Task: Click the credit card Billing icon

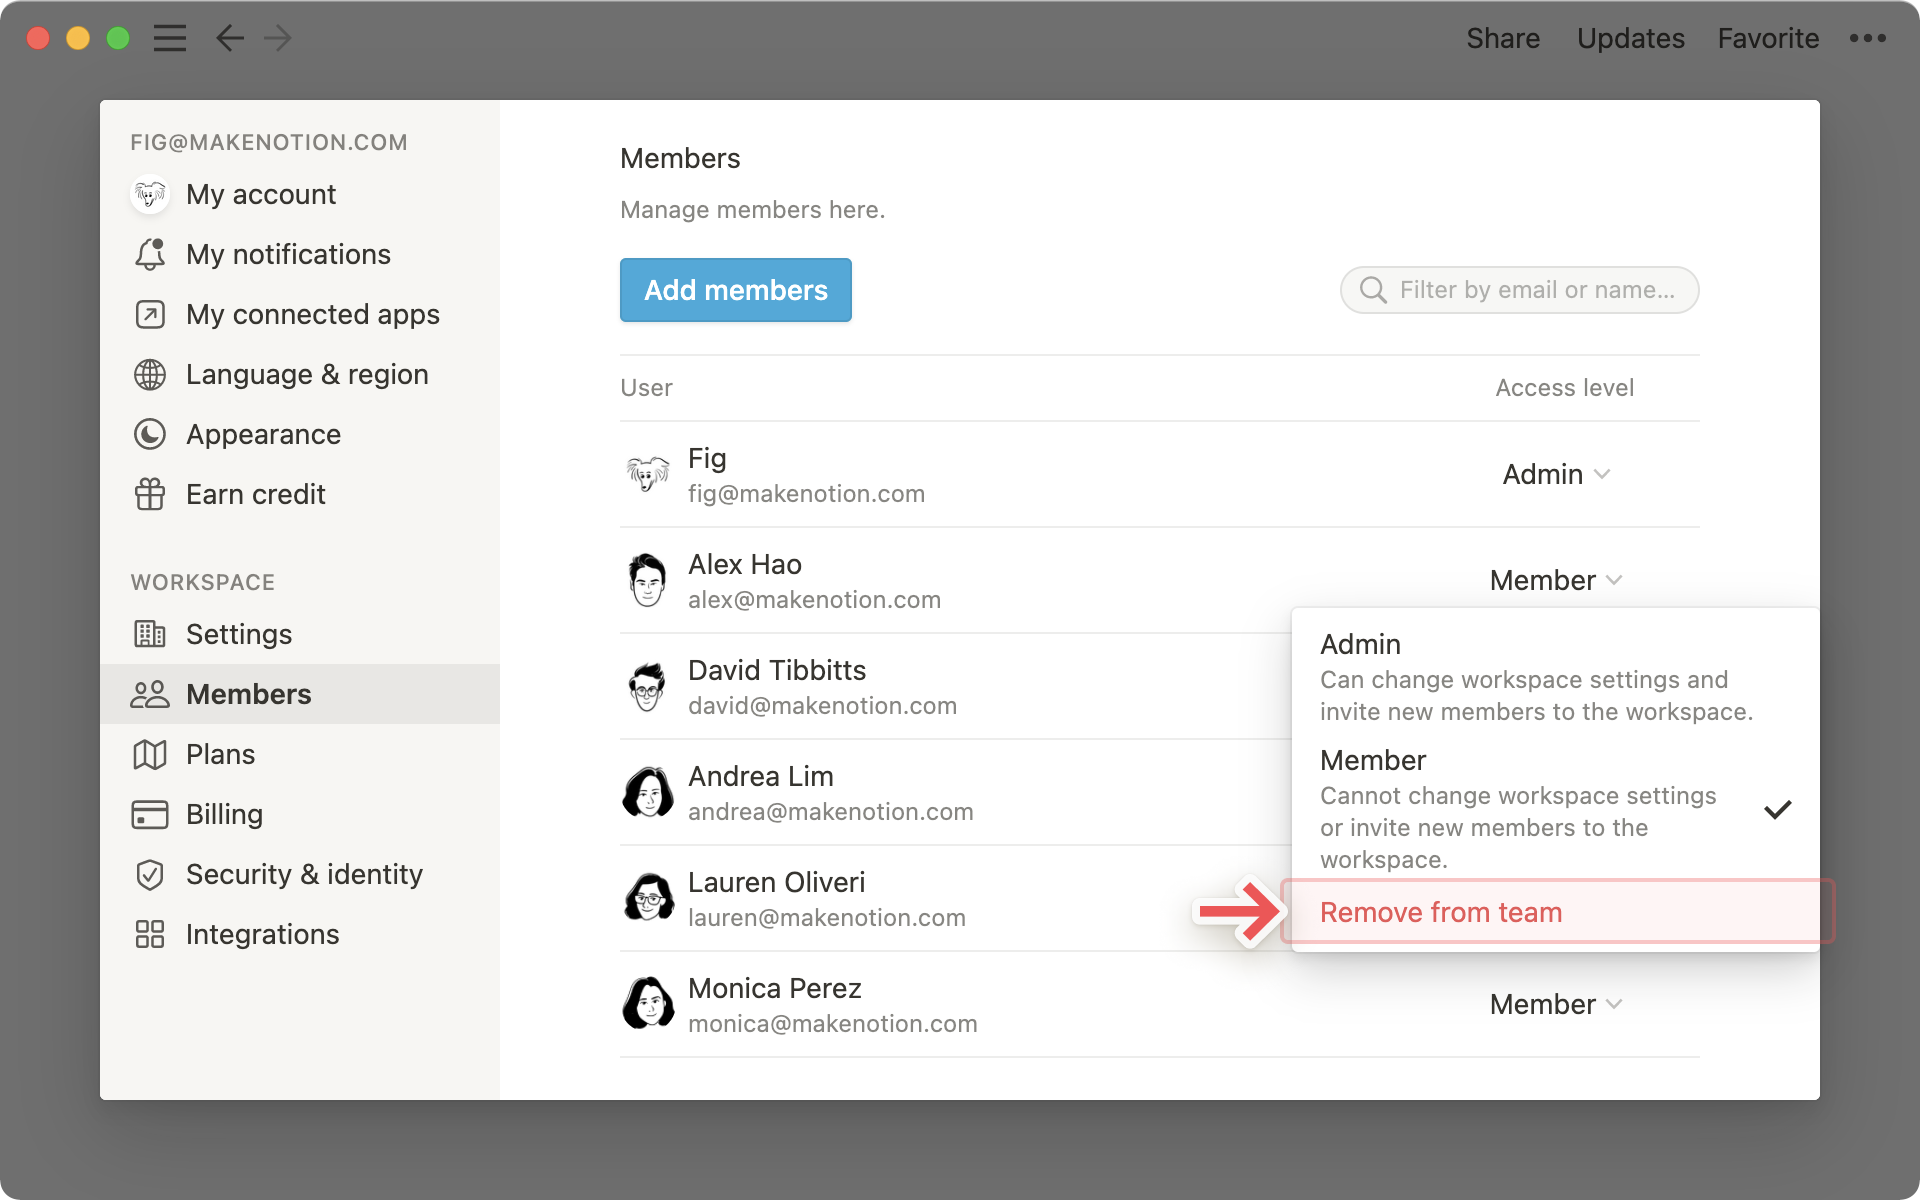Action: tap(150, 814)
